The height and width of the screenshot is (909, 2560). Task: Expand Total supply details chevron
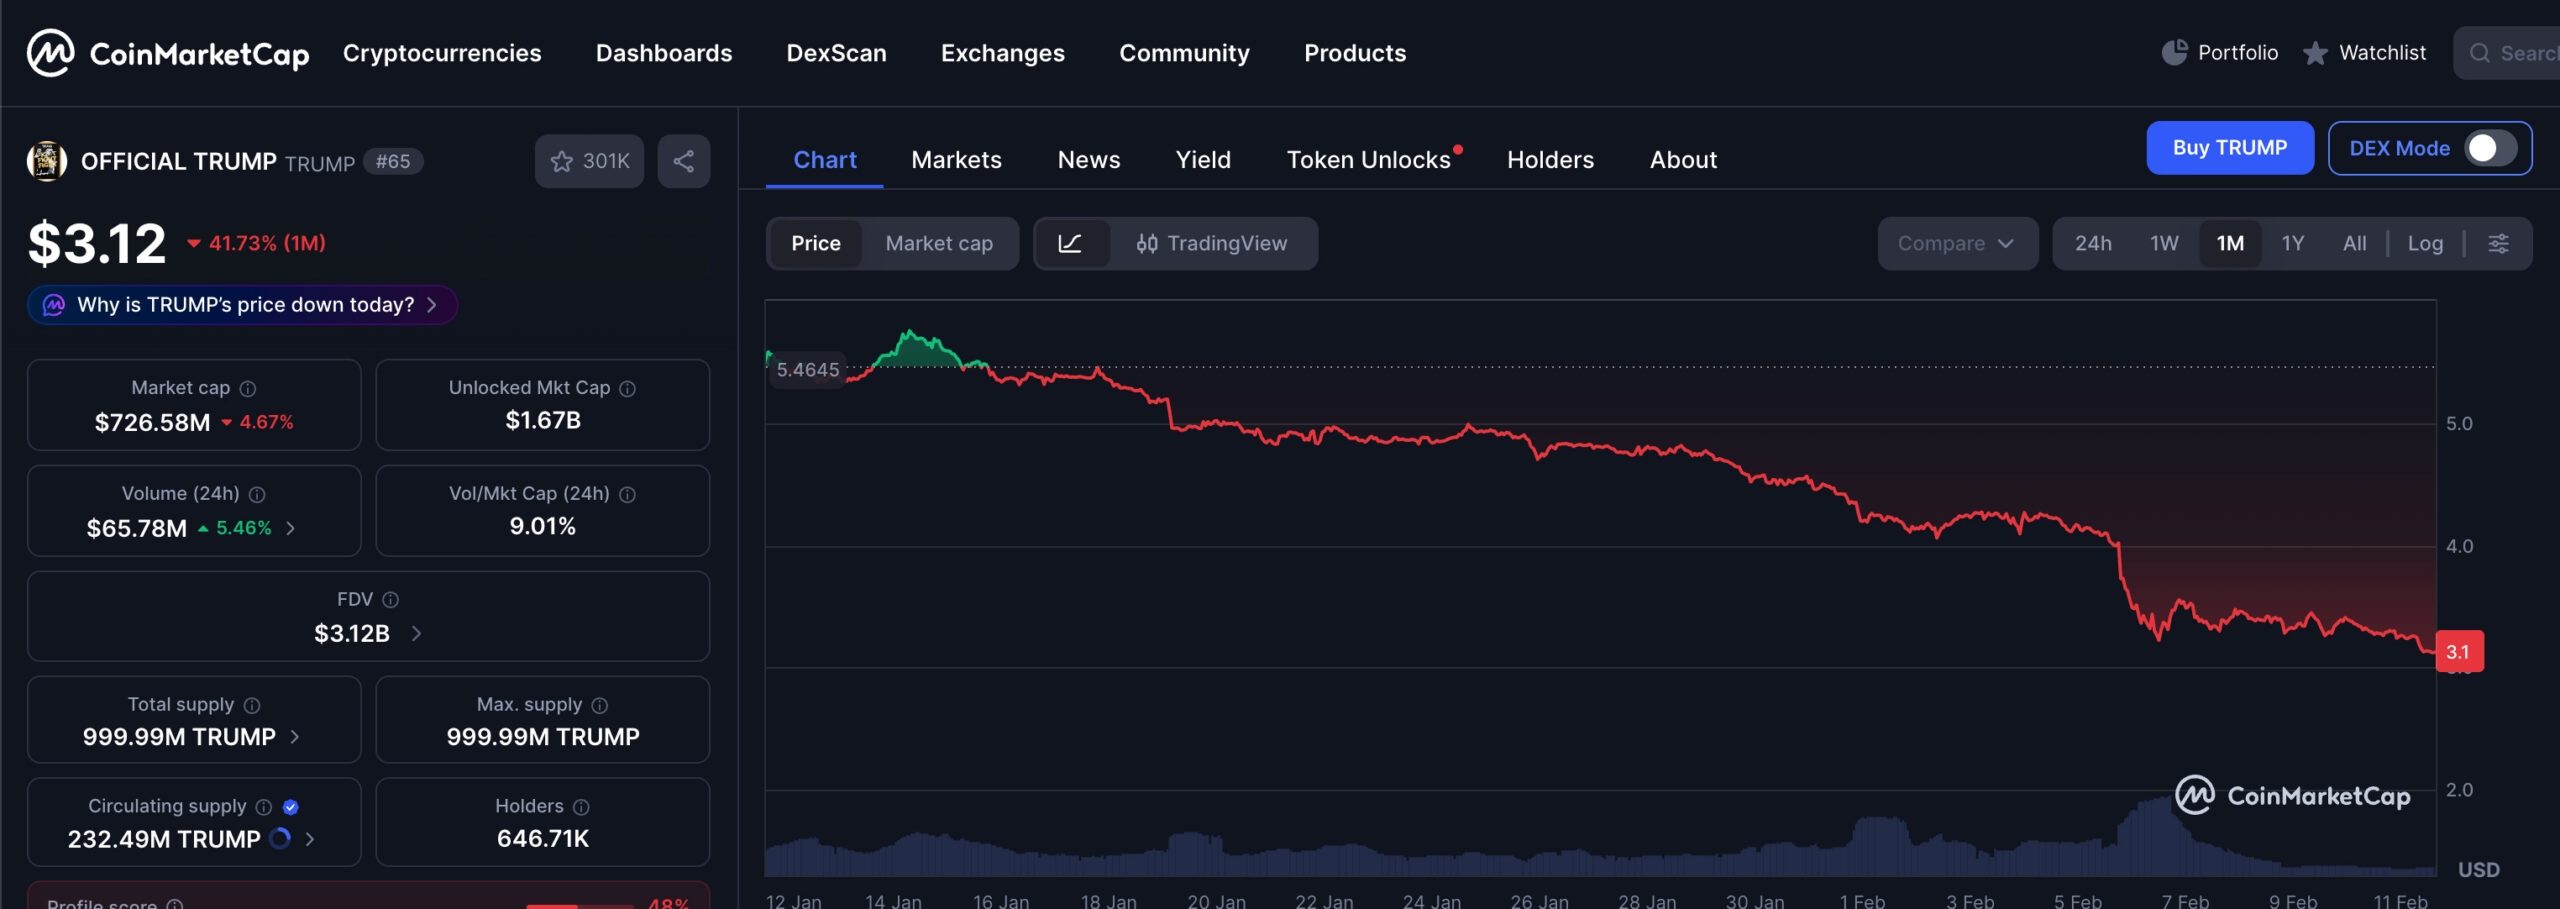click(294, 737)
